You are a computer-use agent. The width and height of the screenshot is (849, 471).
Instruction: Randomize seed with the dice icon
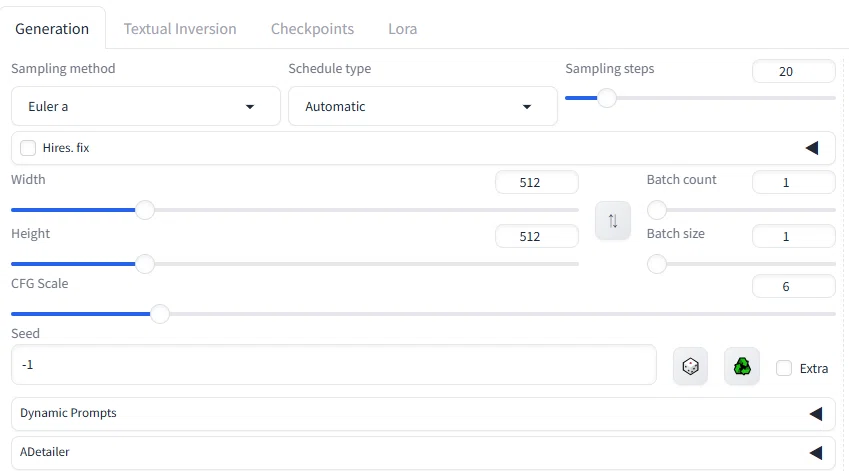click(690, 367)
